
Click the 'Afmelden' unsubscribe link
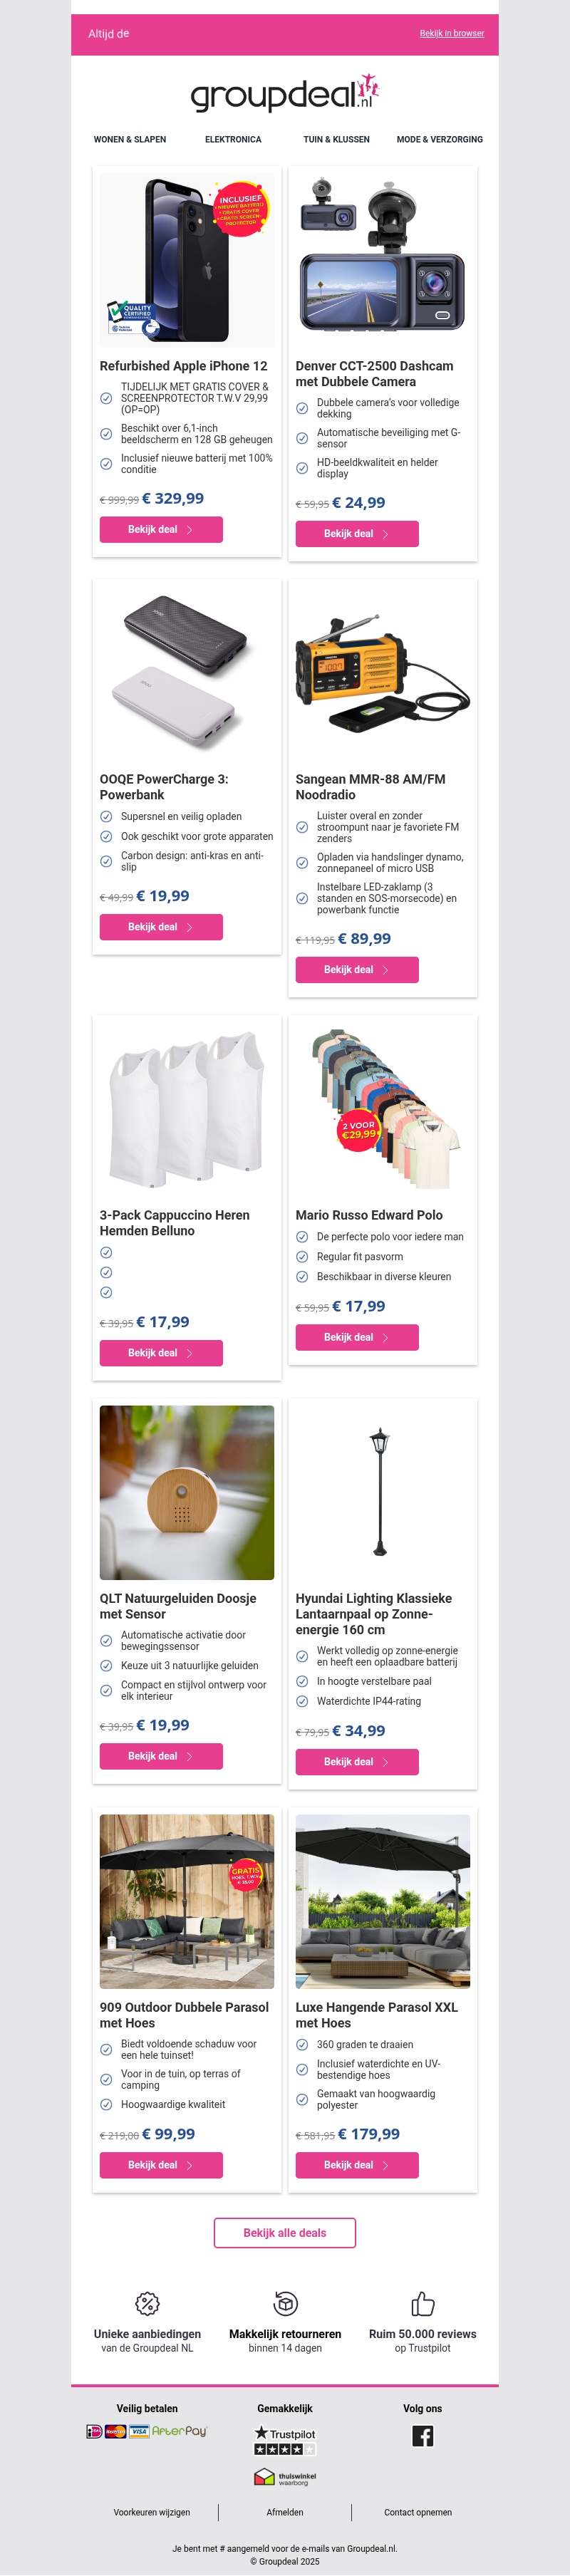[285, 2511]
